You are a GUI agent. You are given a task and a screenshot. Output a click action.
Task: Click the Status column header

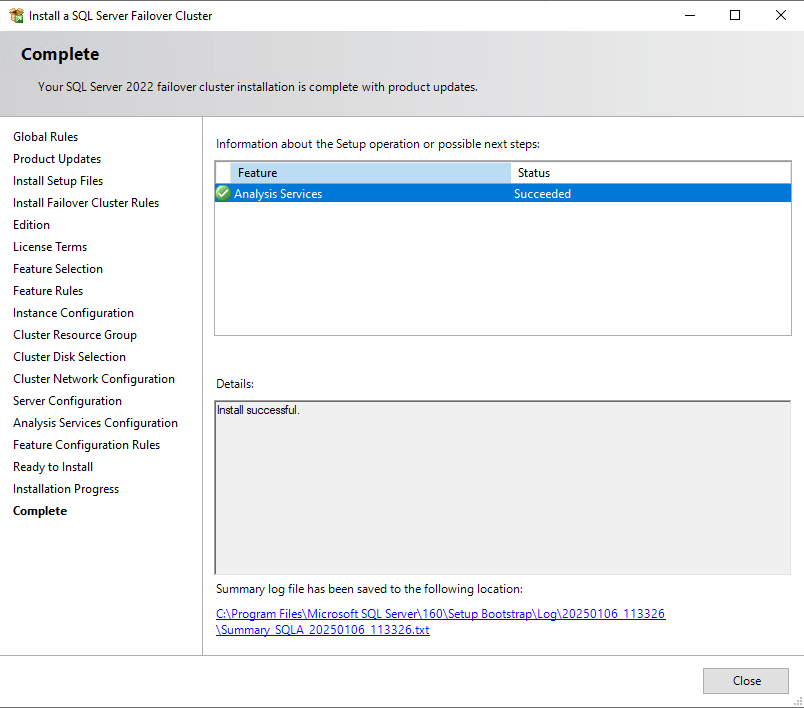coord(650,173)
